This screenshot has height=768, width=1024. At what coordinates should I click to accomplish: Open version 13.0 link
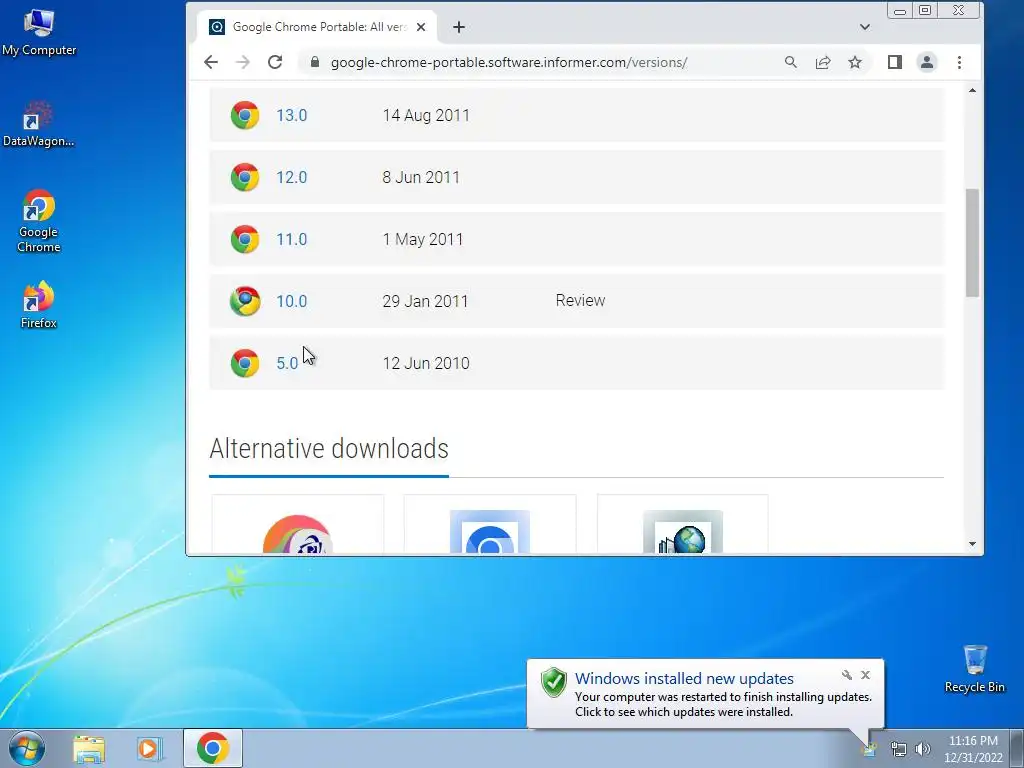(x=291, y=115)
